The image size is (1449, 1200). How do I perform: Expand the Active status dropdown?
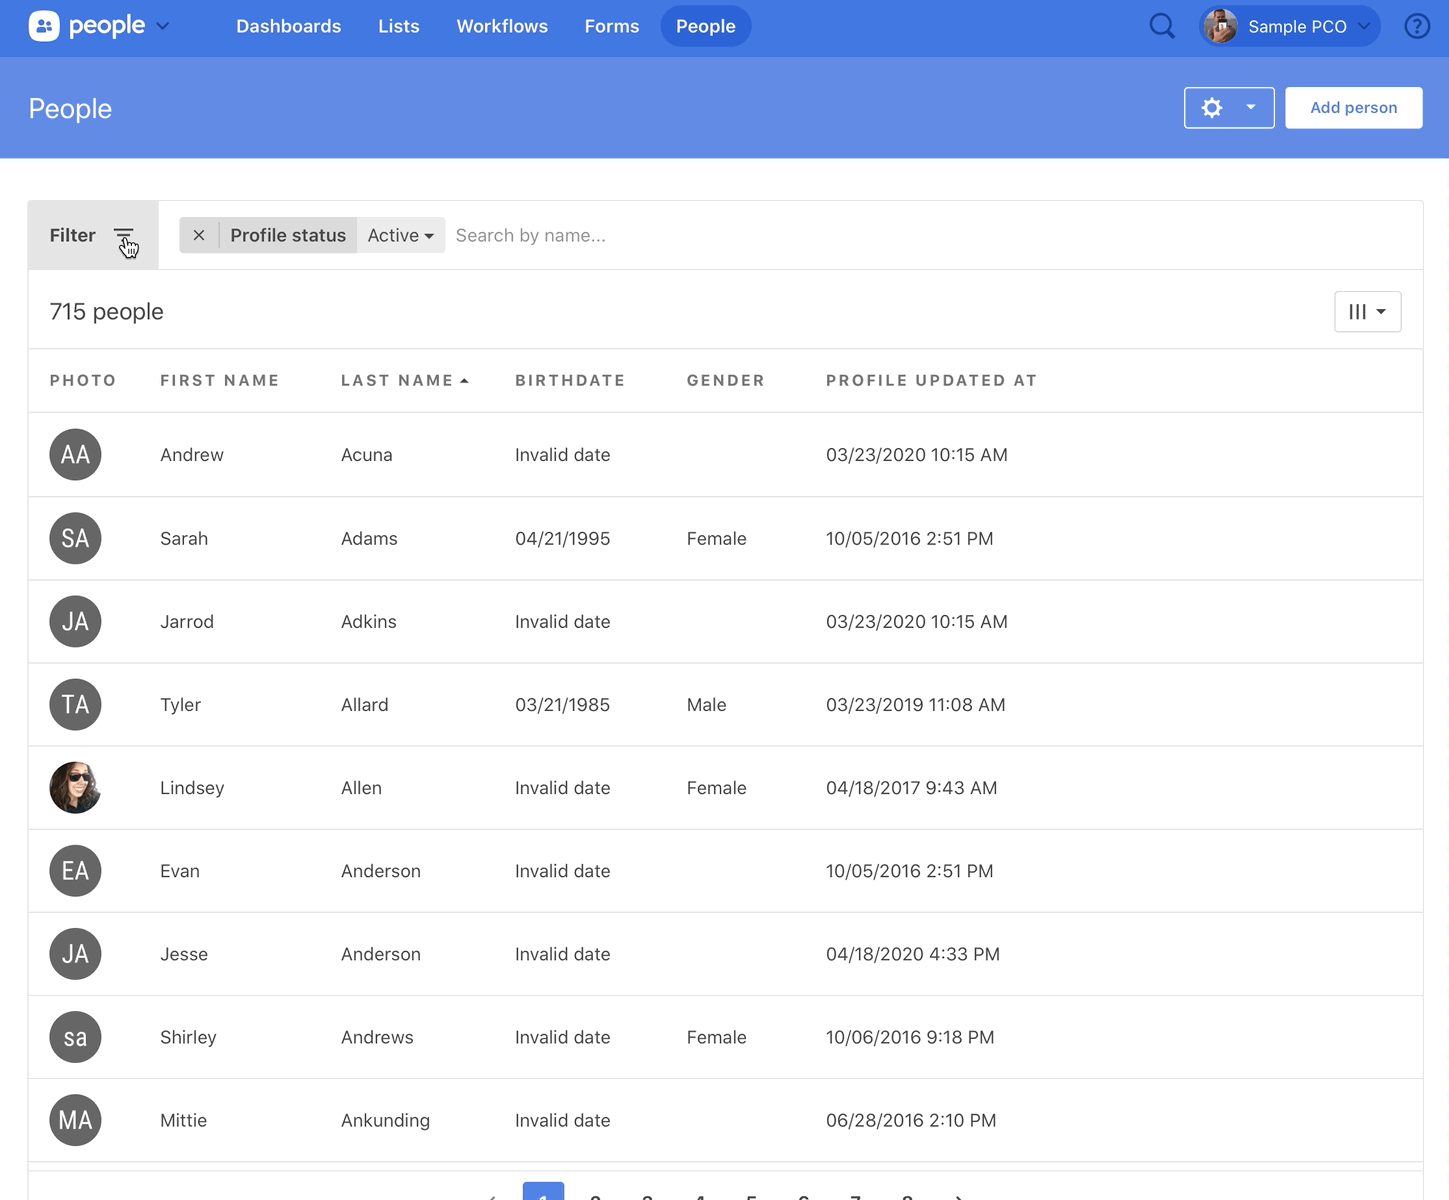(400, 236)
